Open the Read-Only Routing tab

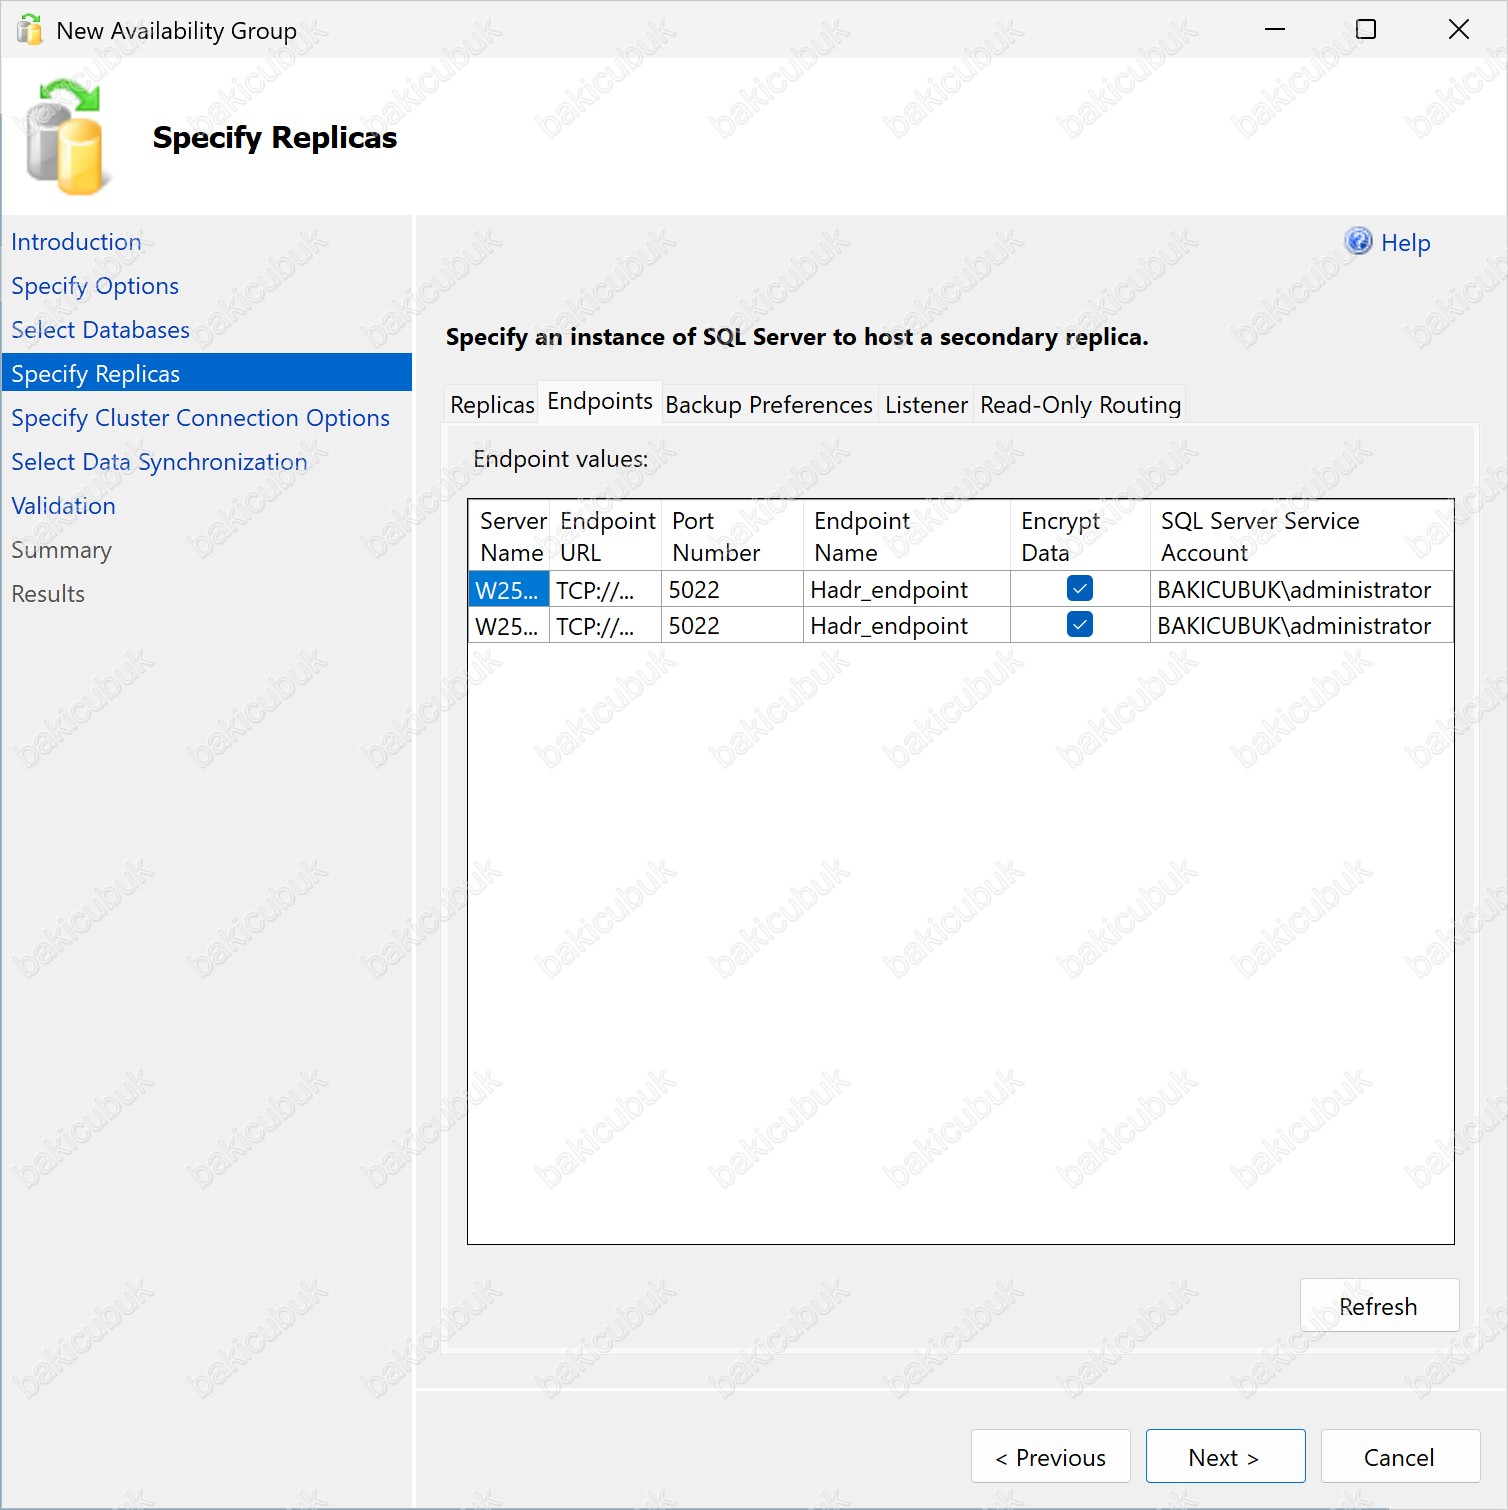[1080, 405]
